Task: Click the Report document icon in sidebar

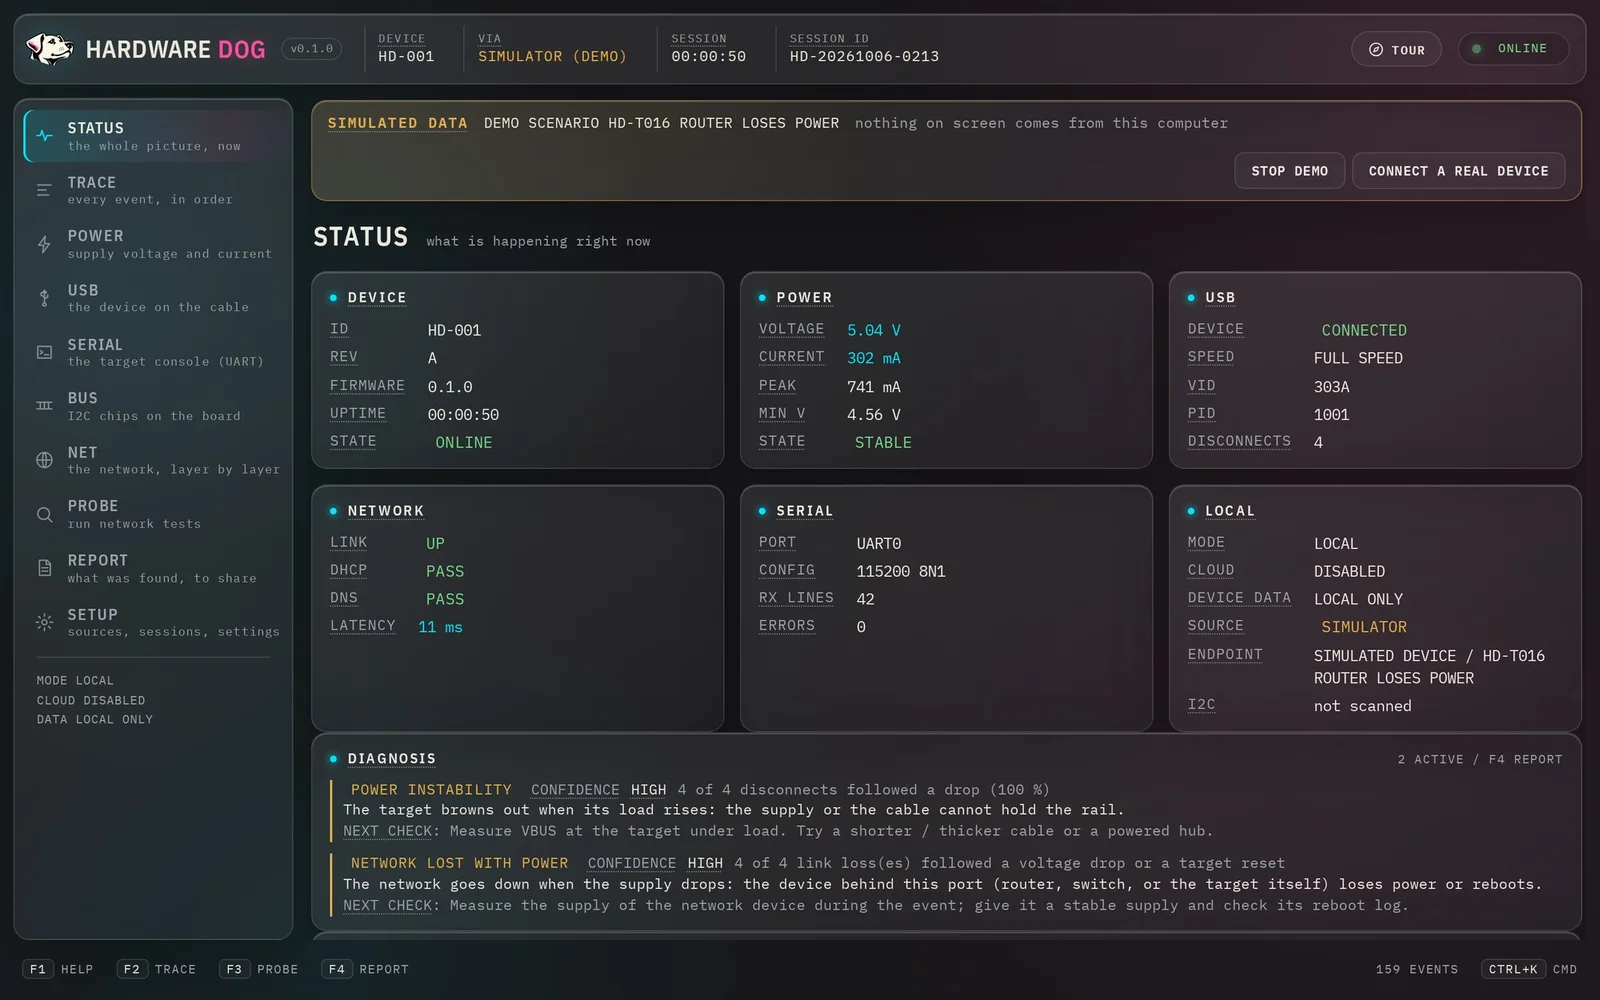Action: coord(44,568)
